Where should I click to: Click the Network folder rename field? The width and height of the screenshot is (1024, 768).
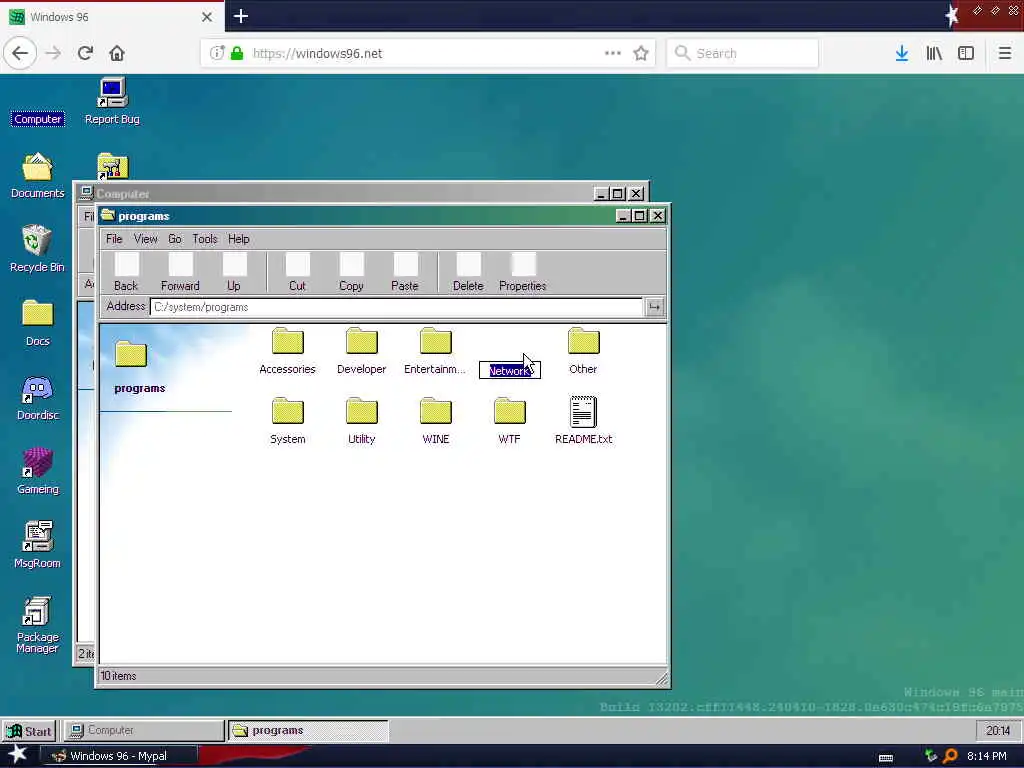[x=509, y=370]
